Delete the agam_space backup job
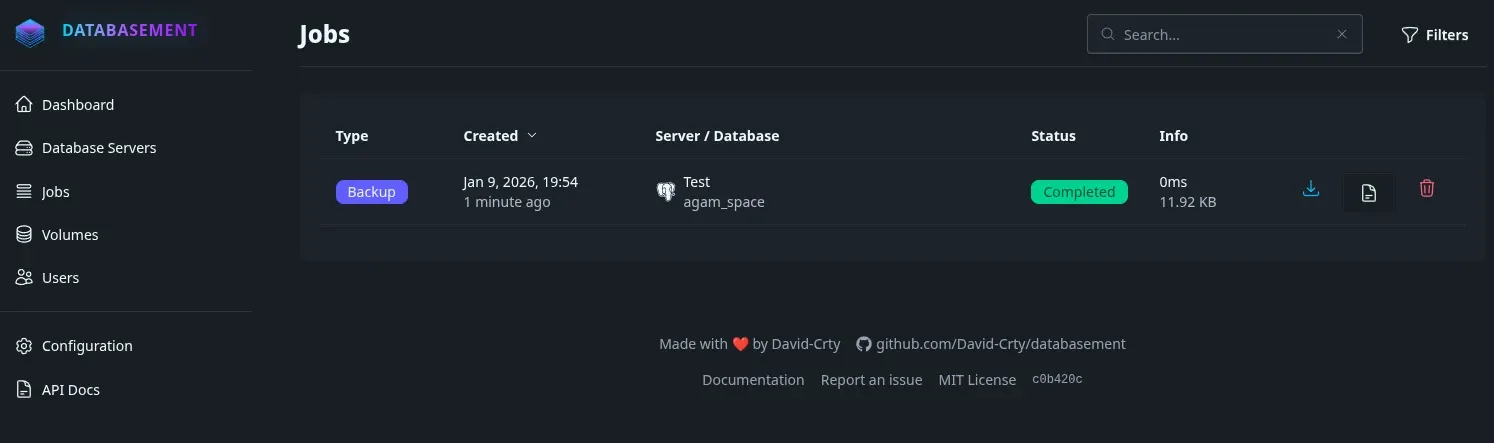This screenshot has width=1494, height=443. pos(1427,189)
